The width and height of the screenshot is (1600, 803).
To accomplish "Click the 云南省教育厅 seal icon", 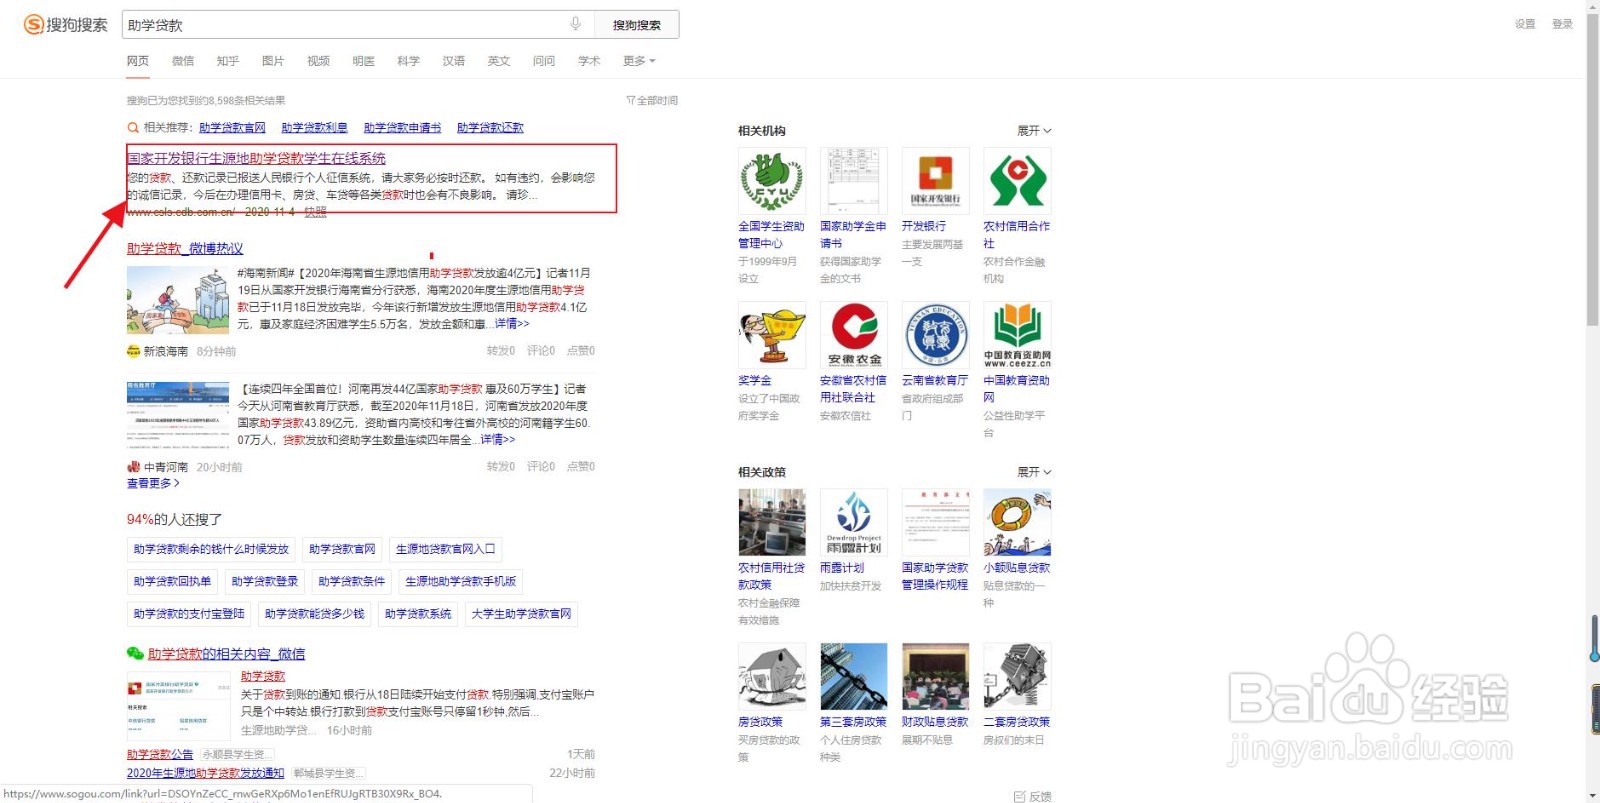I will tap(935, 335).
